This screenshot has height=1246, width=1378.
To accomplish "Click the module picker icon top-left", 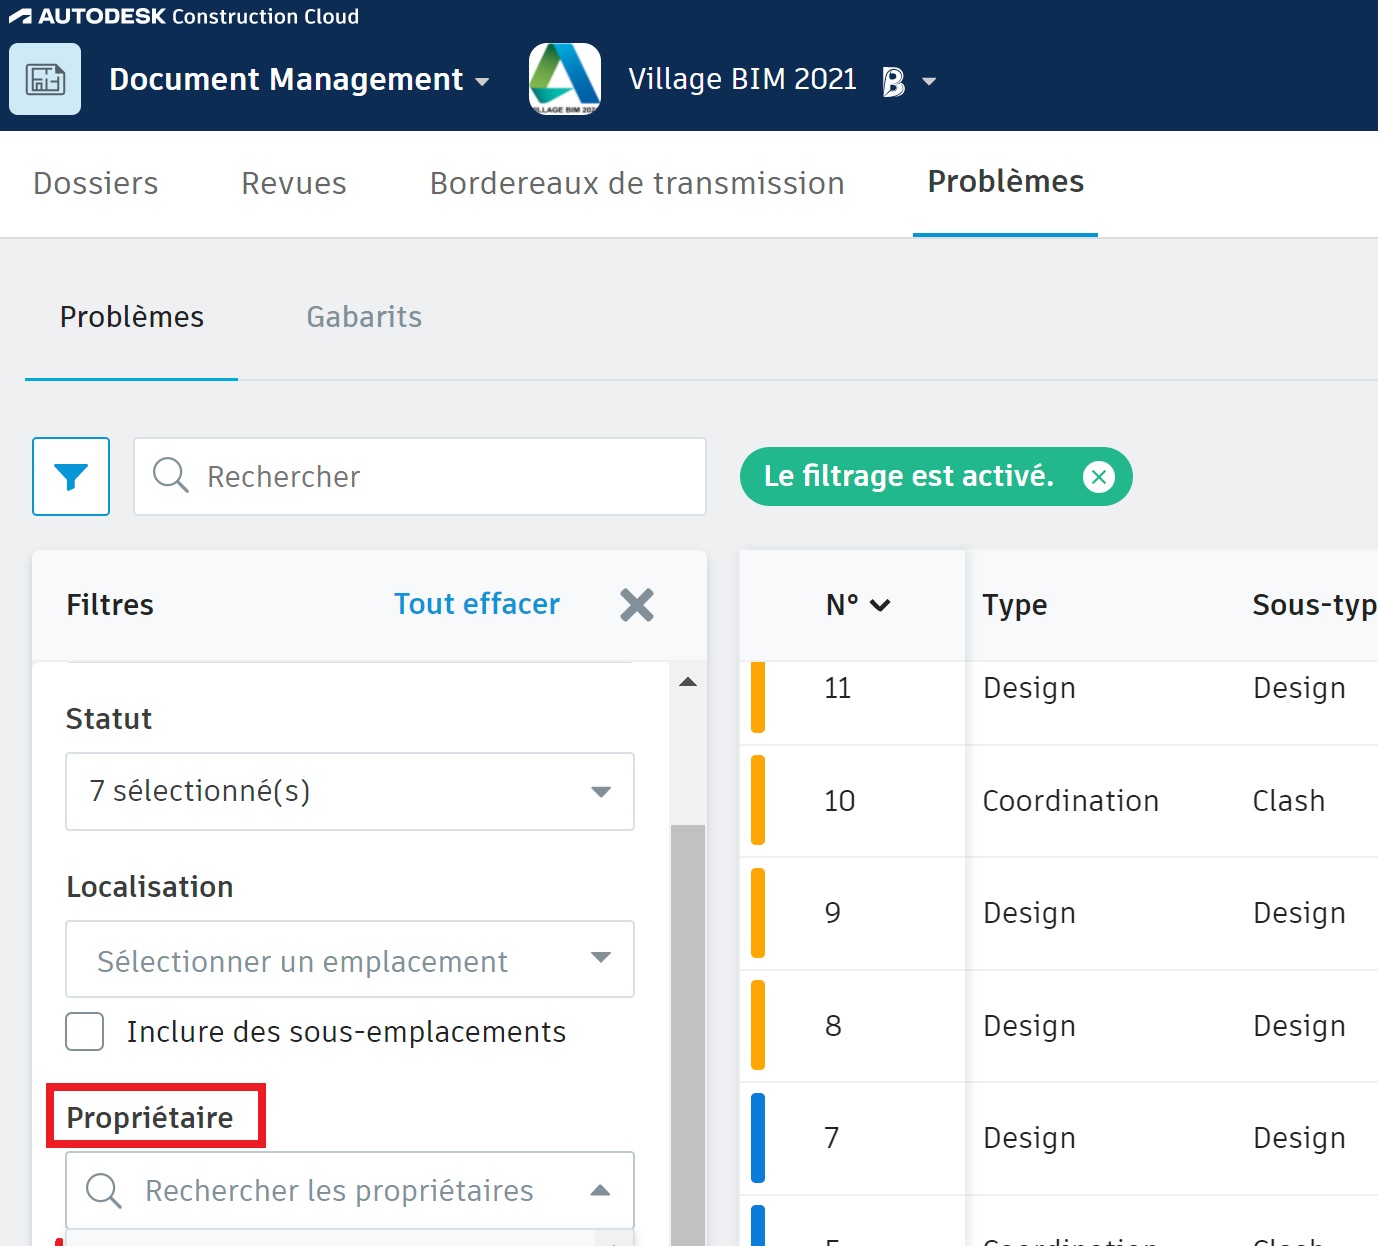I will [44, 78].
